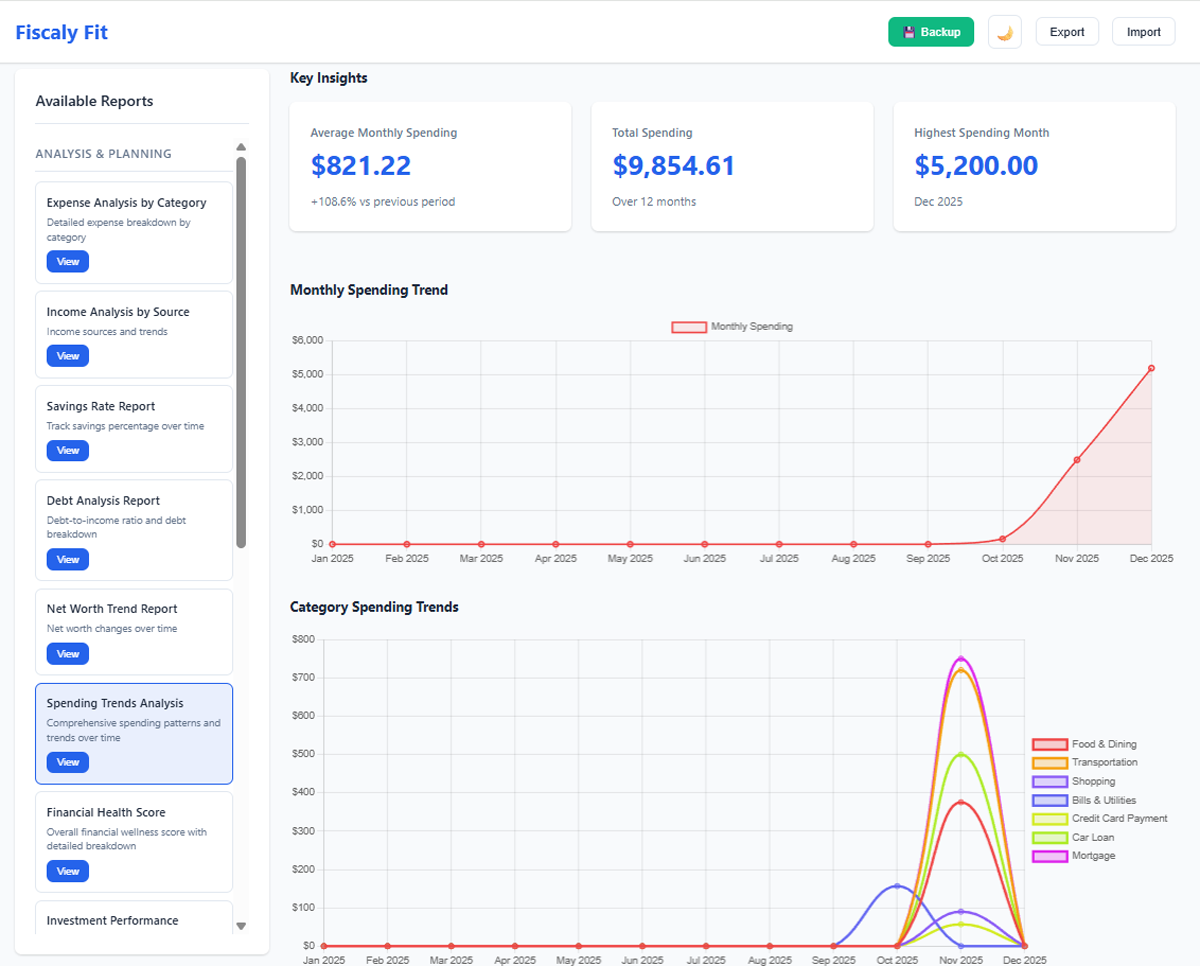Click the Import button
The height and width of the screenshot is (966, 1200).
(x=1143, y=31)
